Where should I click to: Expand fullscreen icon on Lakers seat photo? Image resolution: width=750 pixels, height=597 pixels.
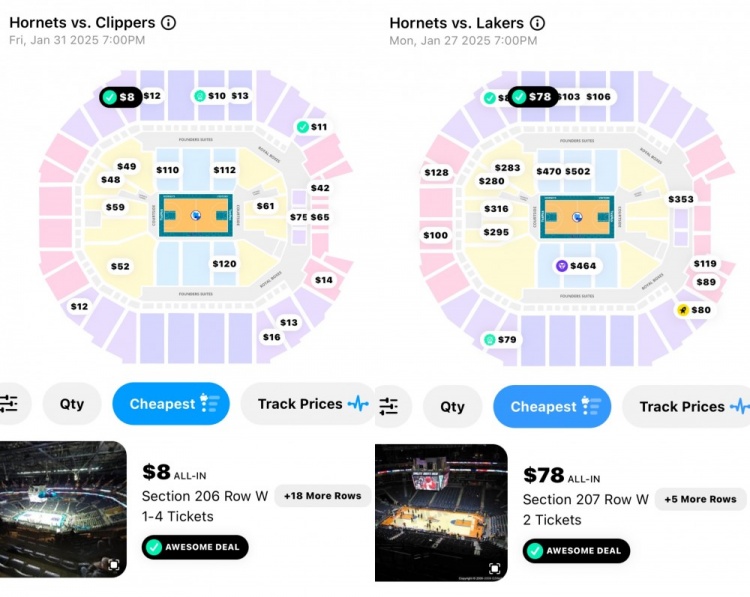[x=495, y=569]
